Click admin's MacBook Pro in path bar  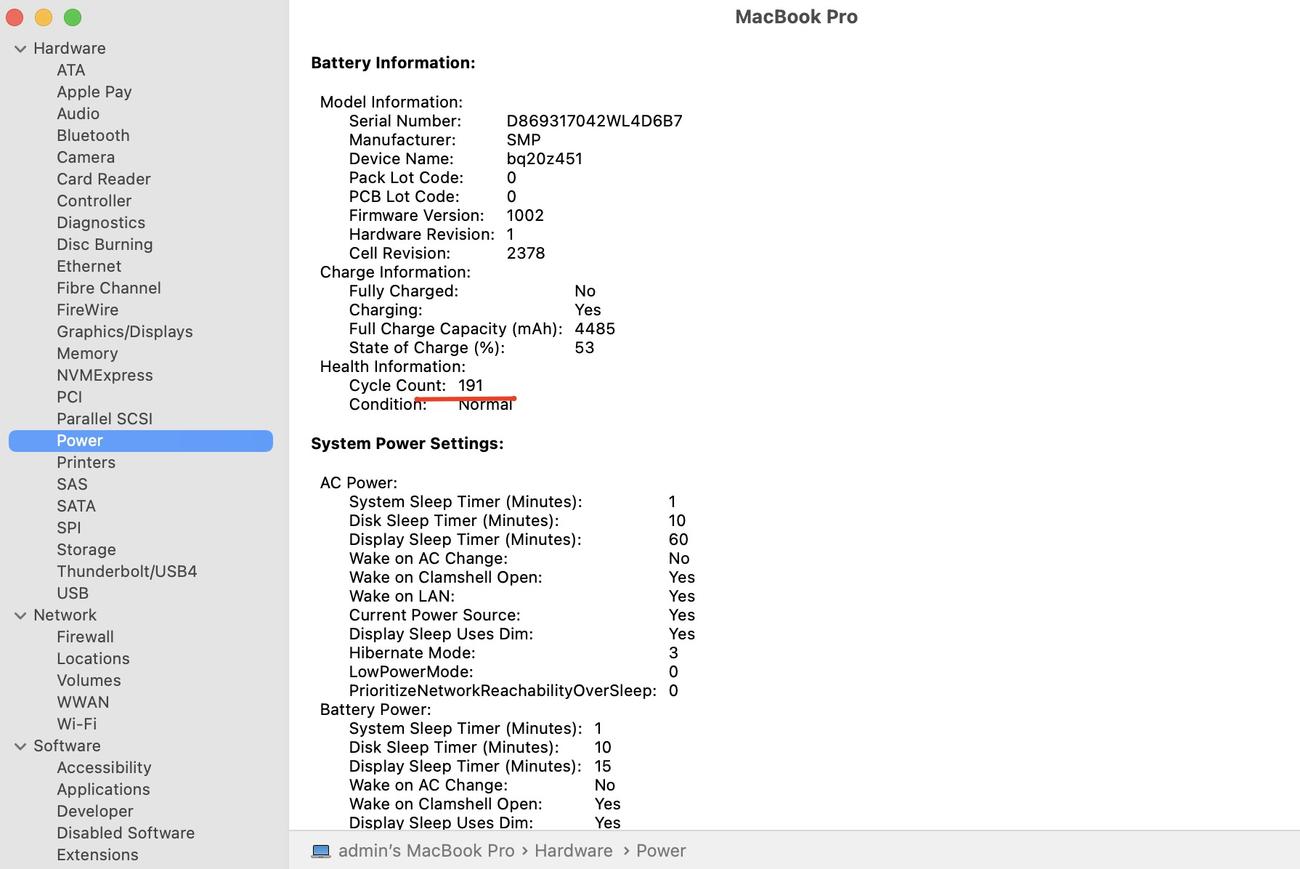[427, 851]
